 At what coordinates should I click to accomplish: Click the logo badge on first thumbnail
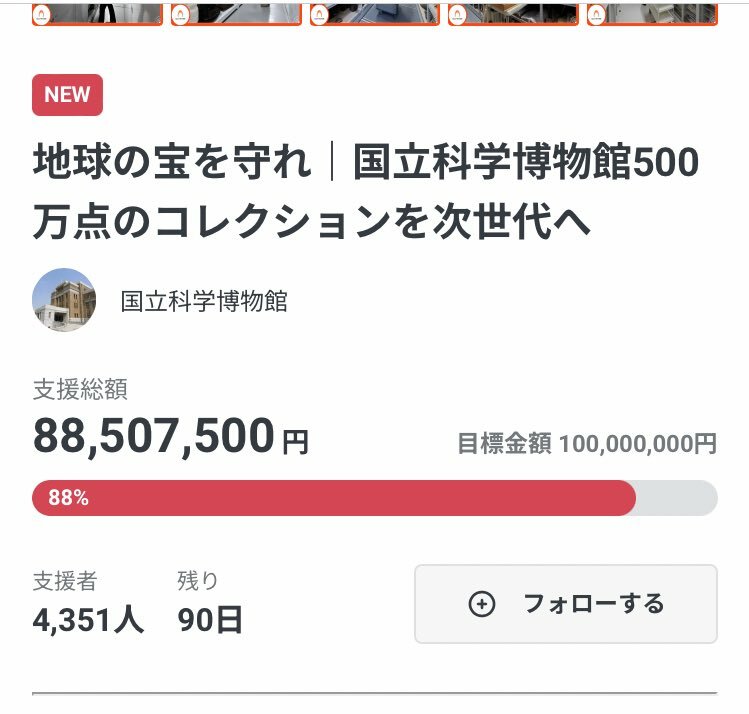pyautogui.click(x=43, y=15)
